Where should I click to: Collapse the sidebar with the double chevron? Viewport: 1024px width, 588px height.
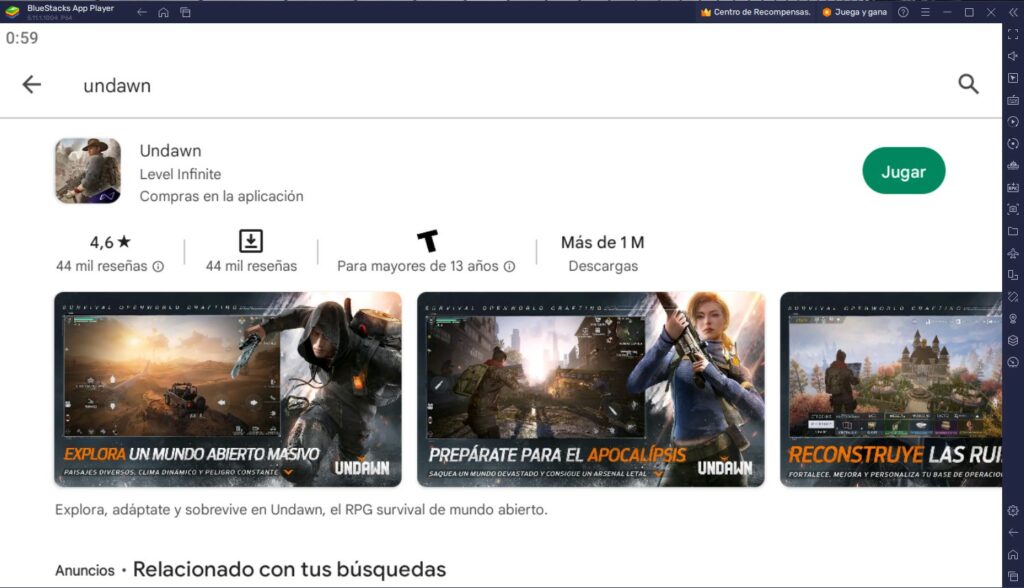1014,12
